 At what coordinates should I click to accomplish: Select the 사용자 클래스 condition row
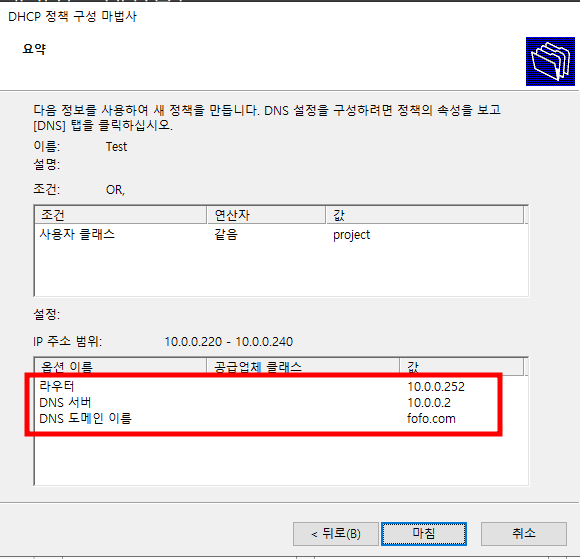[x=280, y=235]
